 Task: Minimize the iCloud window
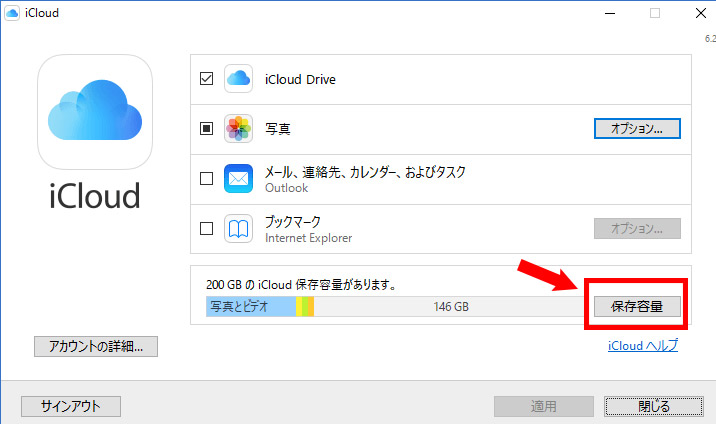(x=610, y=13)
